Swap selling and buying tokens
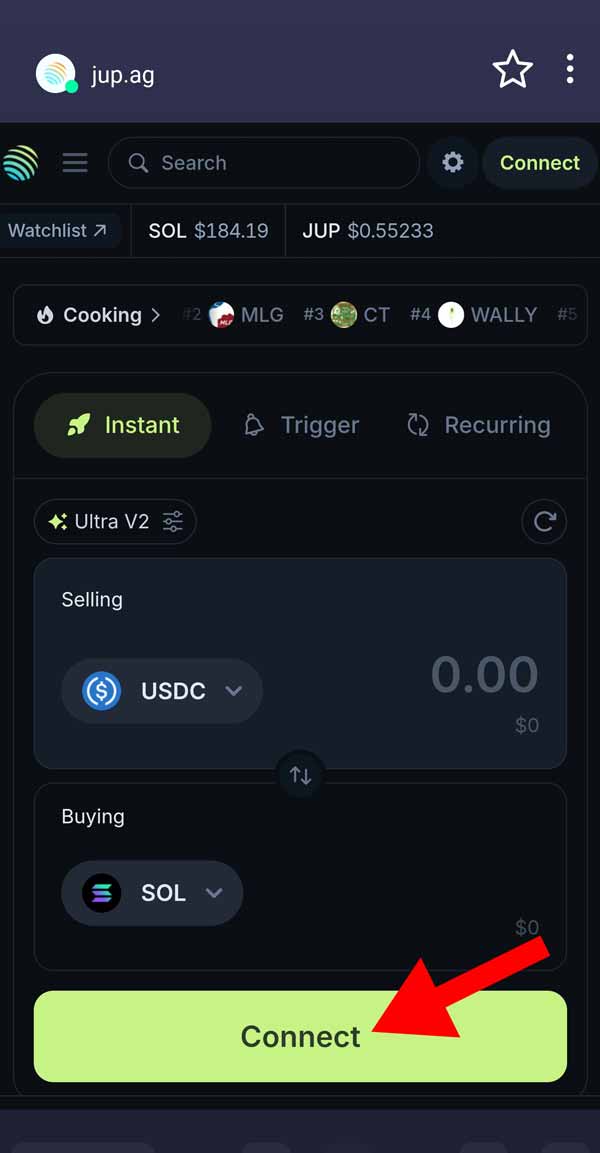Image resolution: width=600 pixels, height=1153 pixels. 300,775
